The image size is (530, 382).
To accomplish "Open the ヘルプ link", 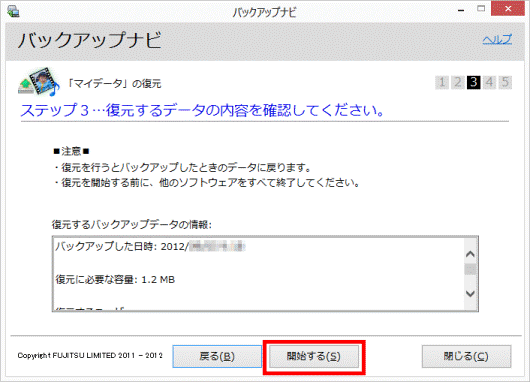I will [x=497, y=40].
